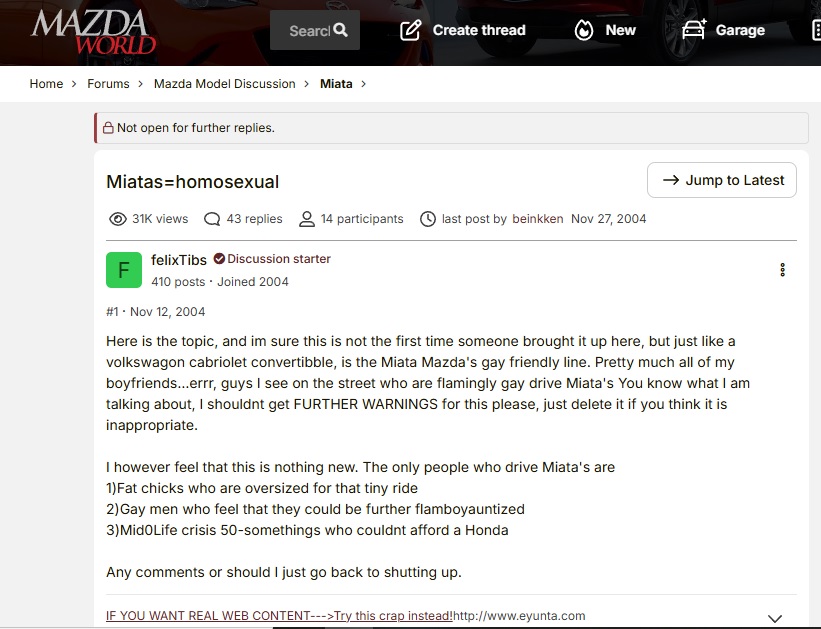Click the signature link 'Try this crap instead!'
The image size is (821, 629).
tap(393, 615)
